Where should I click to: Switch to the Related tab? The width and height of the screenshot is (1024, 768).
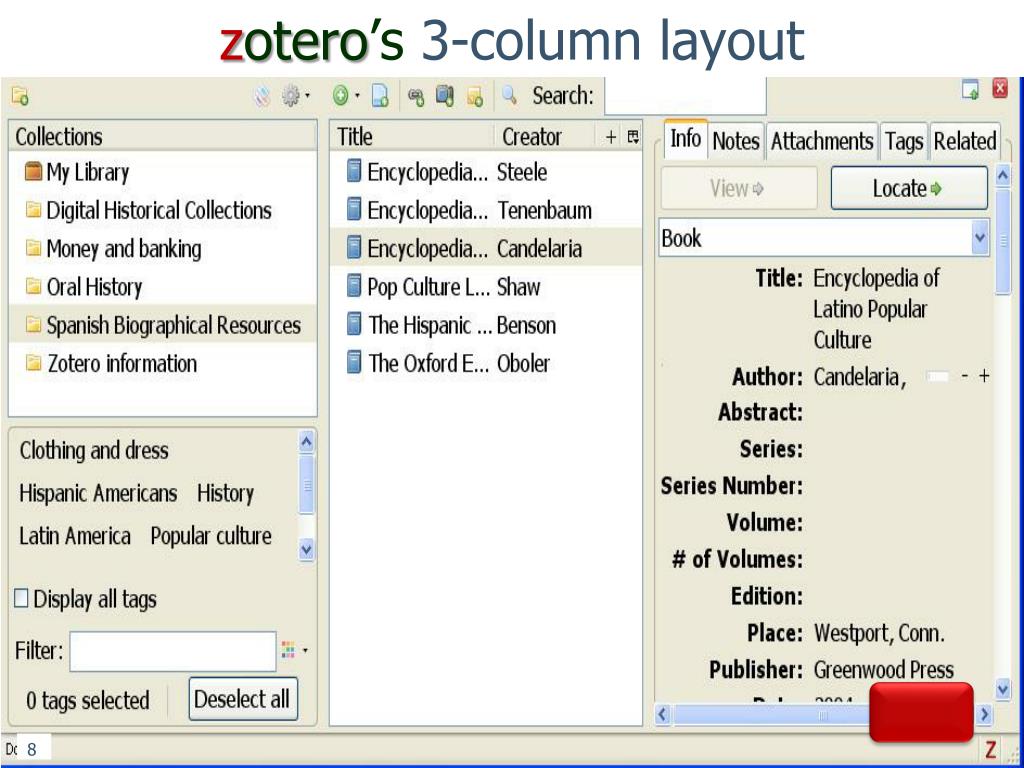pos(965,140)
